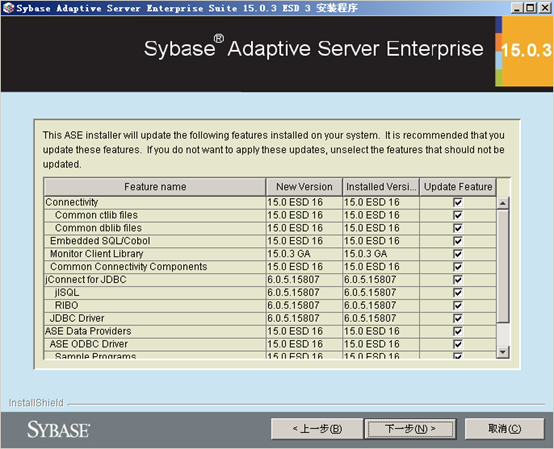554x449 pixels.
Task: Select the jConnect for JDBC row
Action: pos(270,280)
